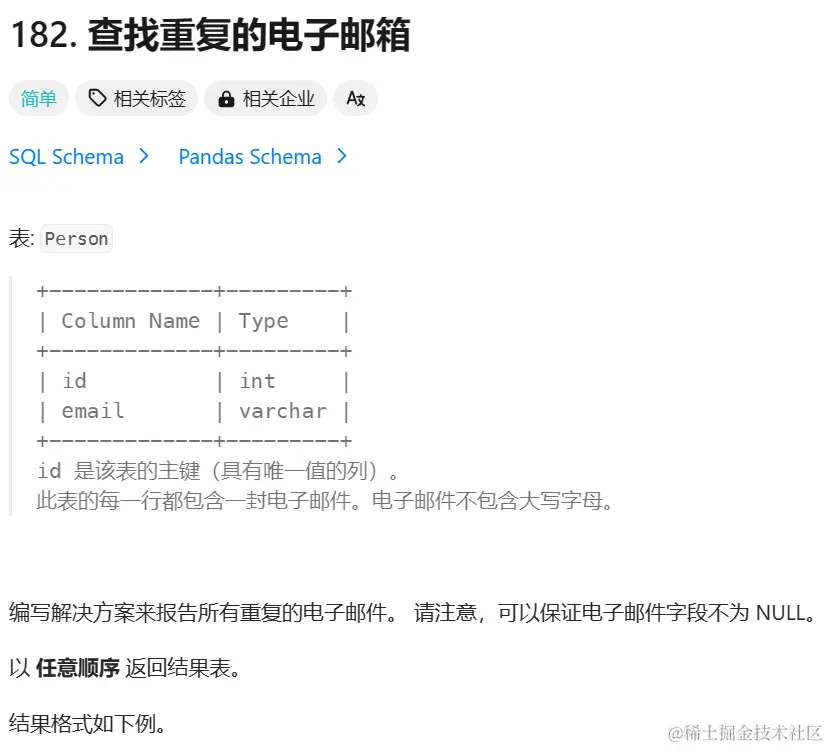829x749 pixels.
Task: Click the bold text 任意顺序
Action: [x=78, y=668]
